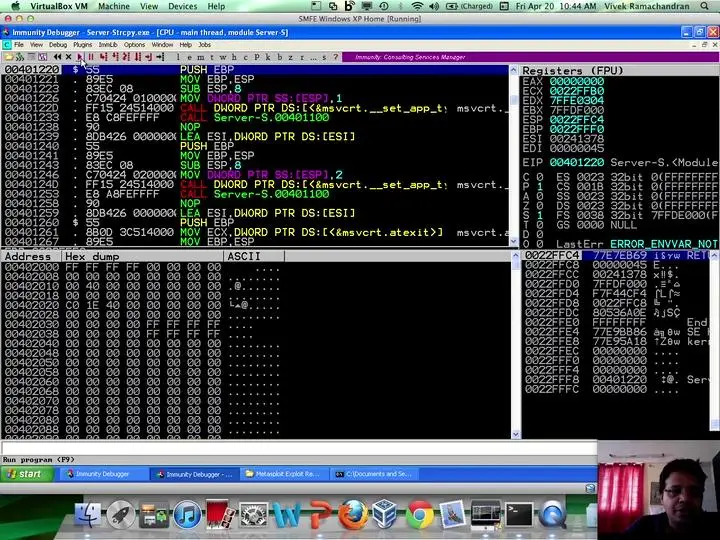
Task: Show executable modules with 'e' button
Action: (189, 57)
